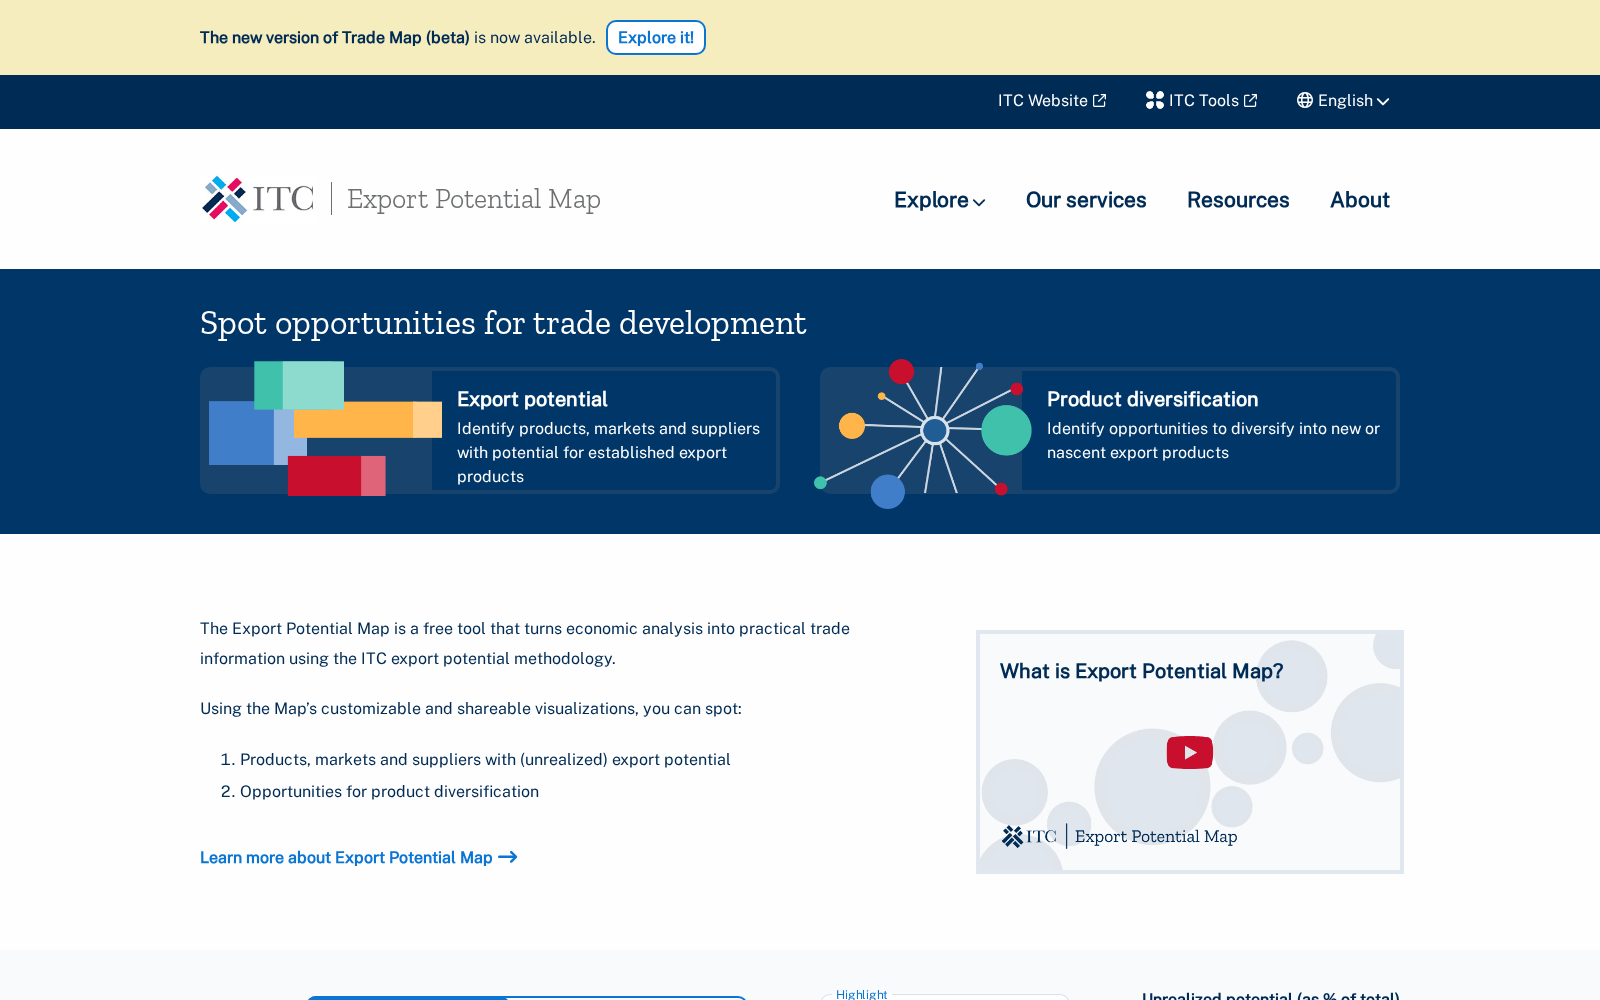
Task: Click the external-link icon beside ITC Website
Action: coord(1099,101)
